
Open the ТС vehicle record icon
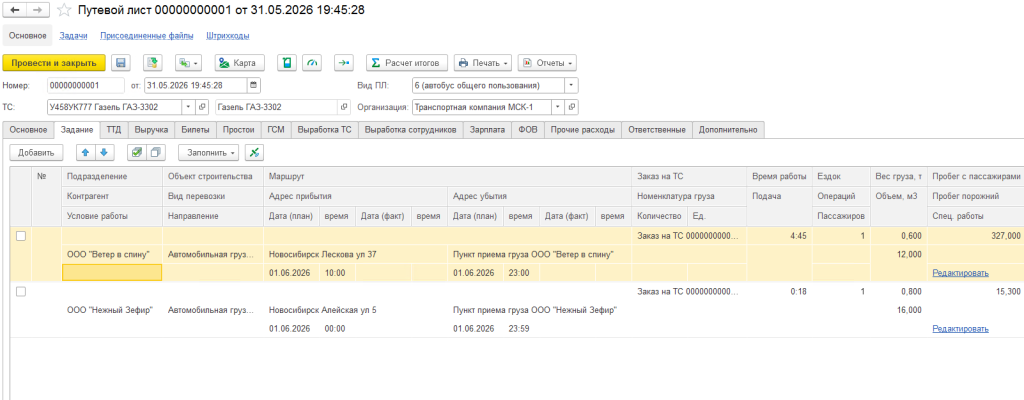[x=202, y=107]
